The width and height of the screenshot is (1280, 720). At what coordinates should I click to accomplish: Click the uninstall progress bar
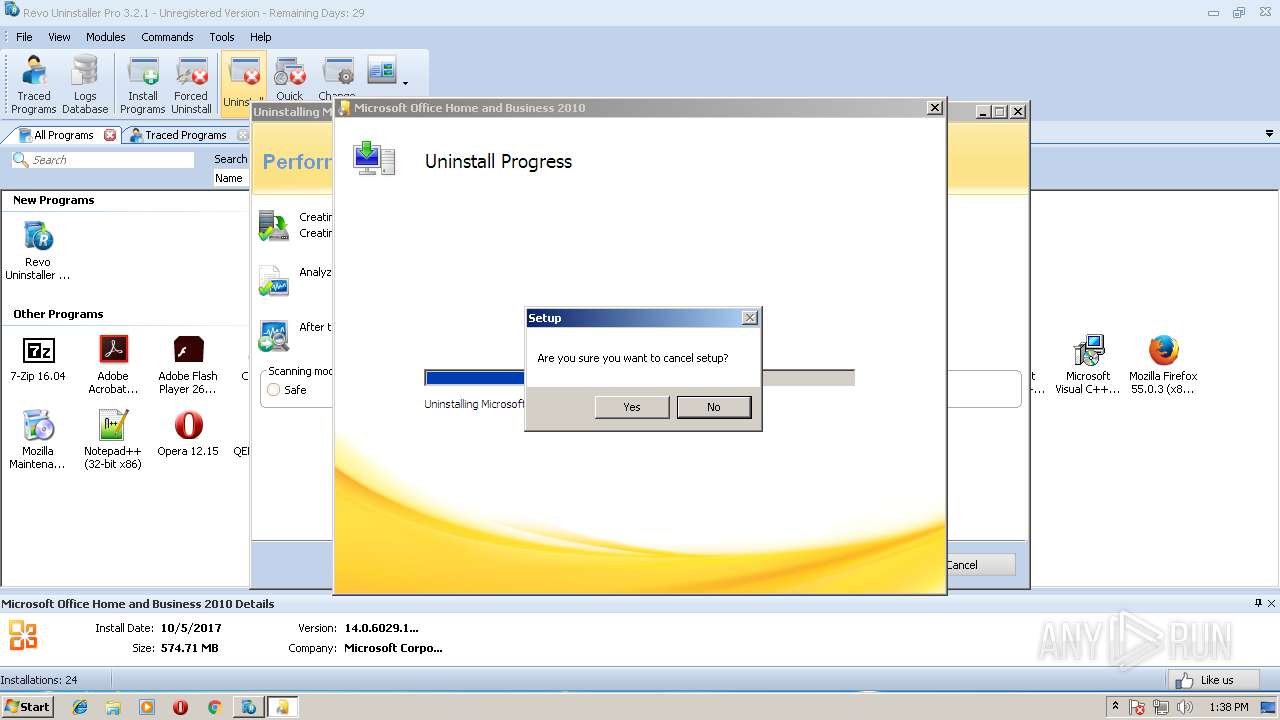tap(639, 377)
